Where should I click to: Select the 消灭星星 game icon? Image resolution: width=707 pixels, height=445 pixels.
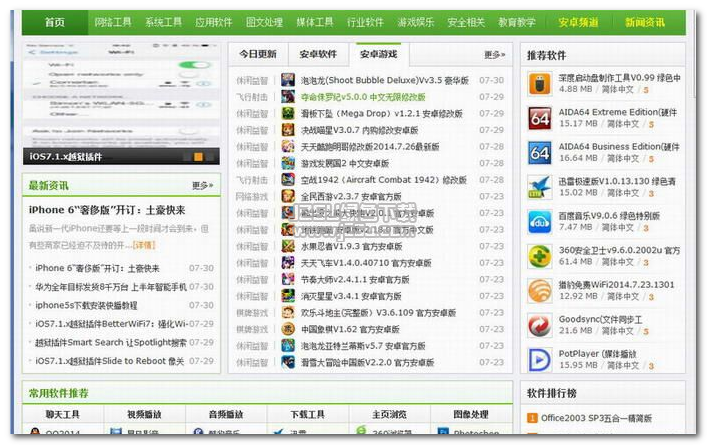pos(288,296)
